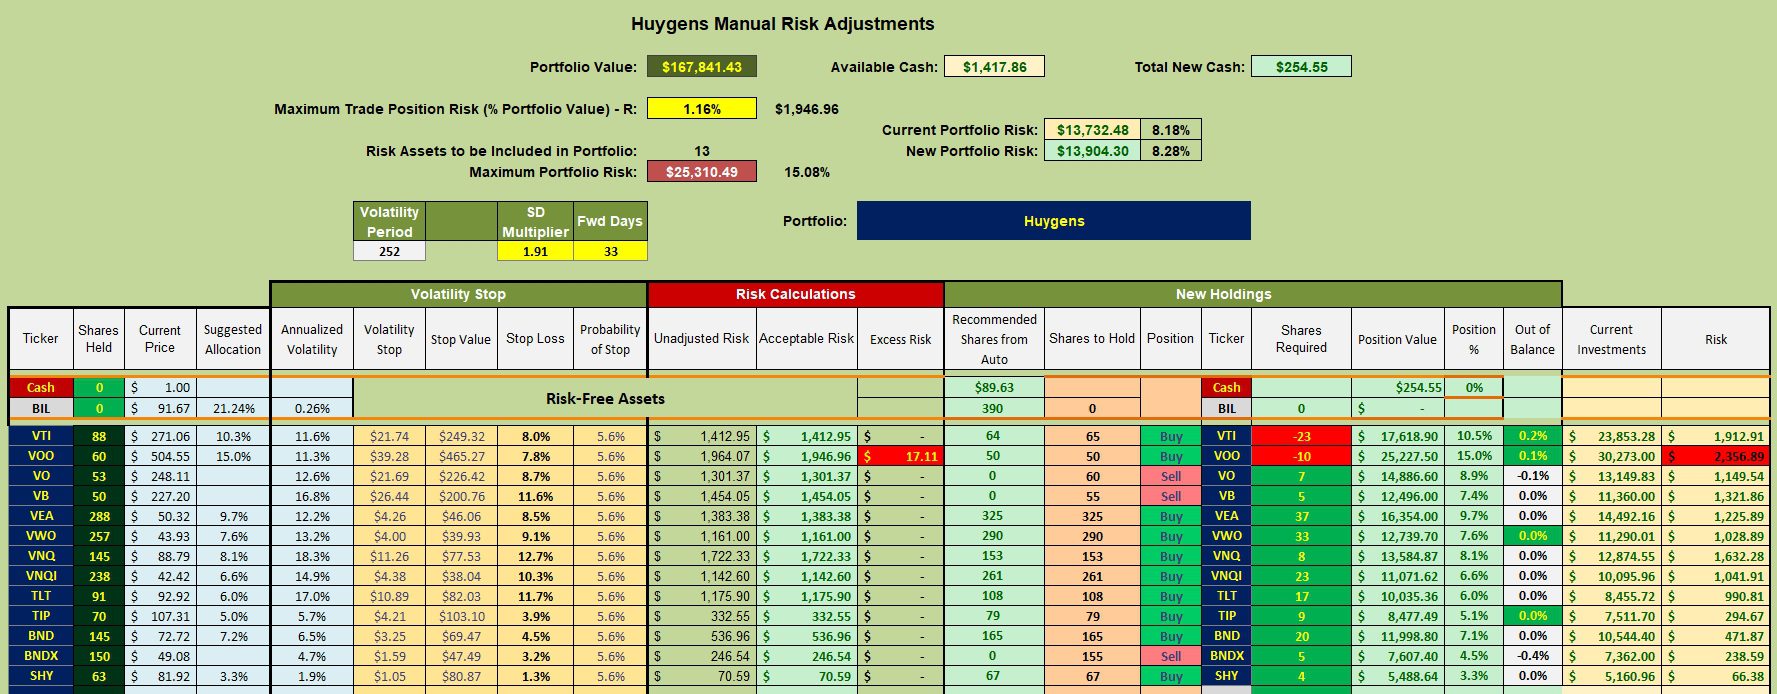Click VO acceptable risk 1,301.37
1777x694 pixels.
pos(807,476)
